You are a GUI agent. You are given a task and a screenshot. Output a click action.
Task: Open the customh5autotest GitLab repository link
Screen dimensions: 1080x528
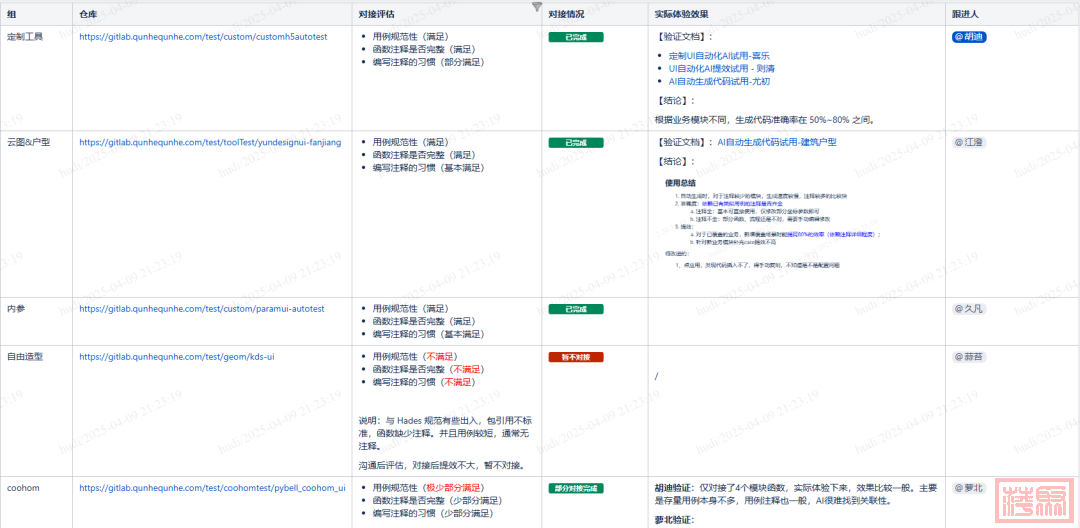pyautogui.click(x=203, y=37)
